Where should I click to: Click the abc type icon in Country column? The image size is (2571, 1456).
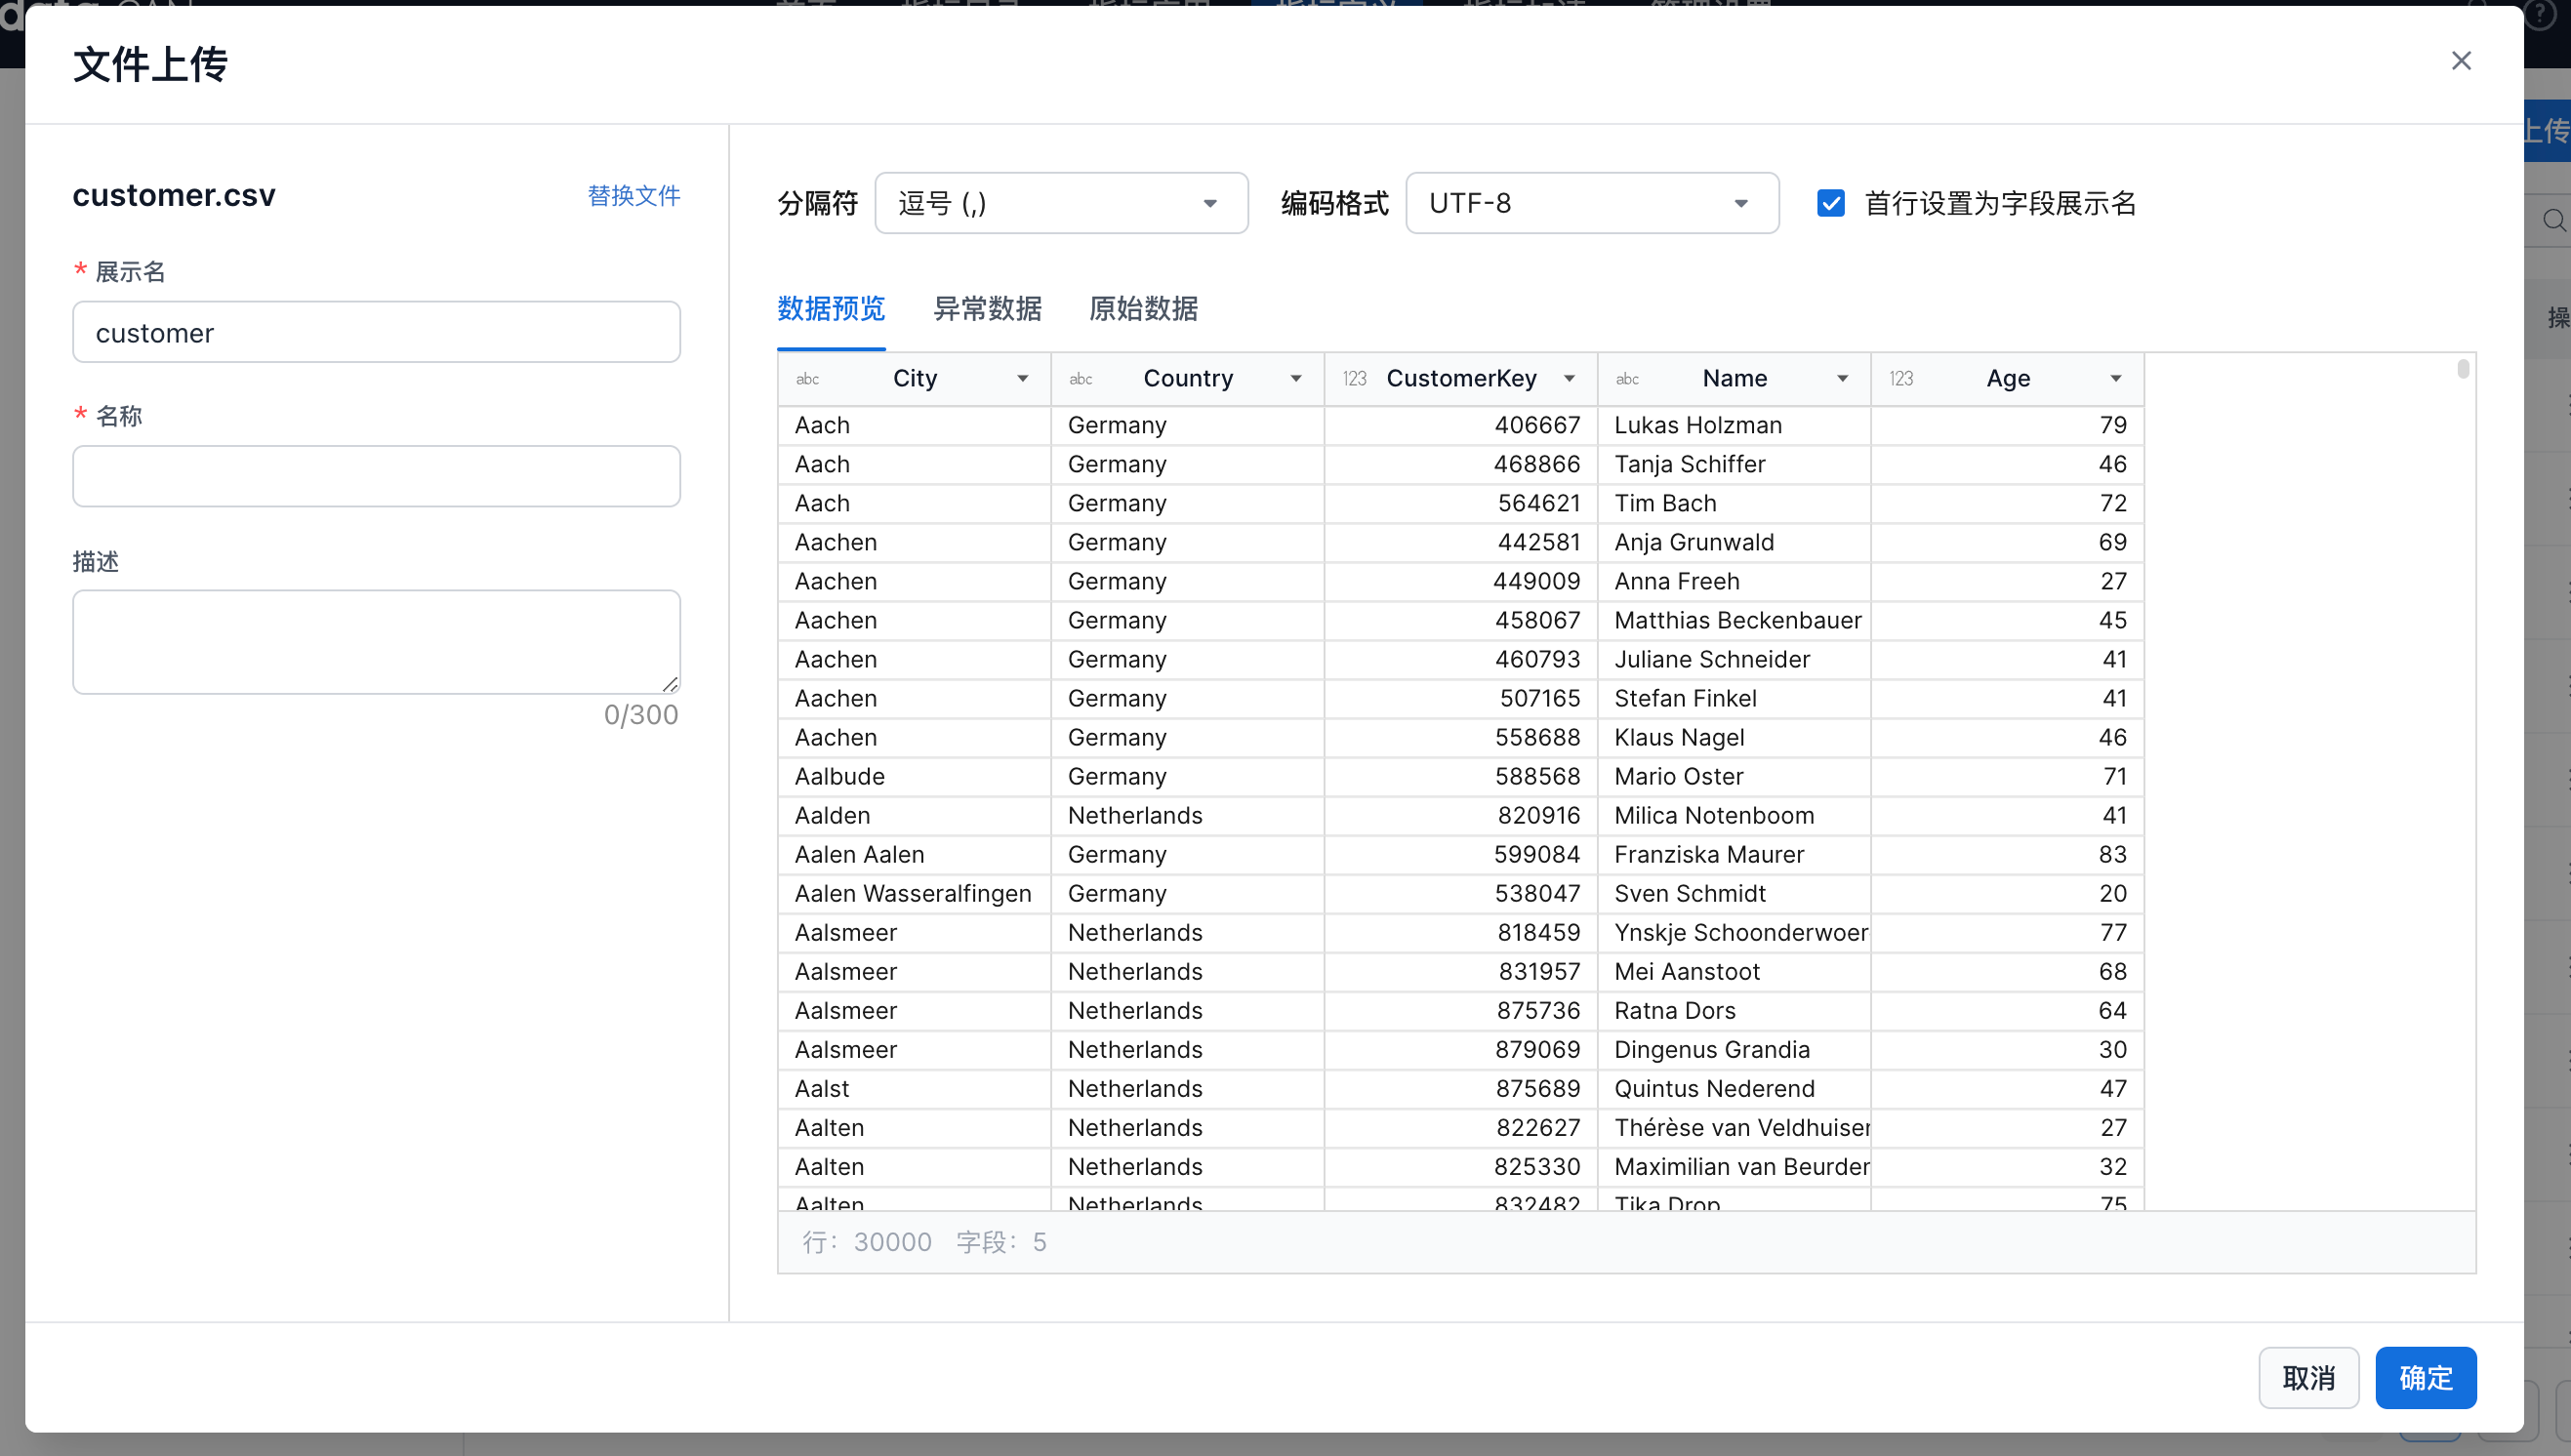coord(1080,379)
